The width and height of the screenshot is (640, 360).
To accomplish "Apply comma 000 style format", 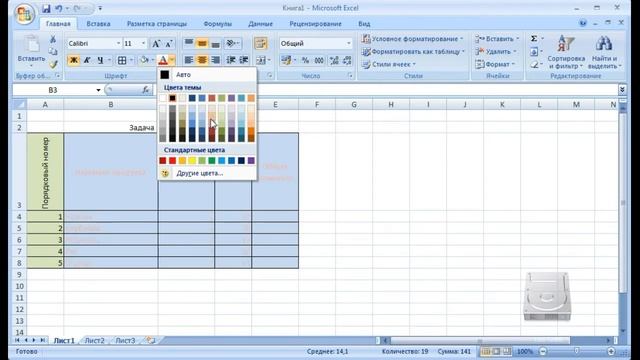I will pyautogui.click(x=319, y=60).
